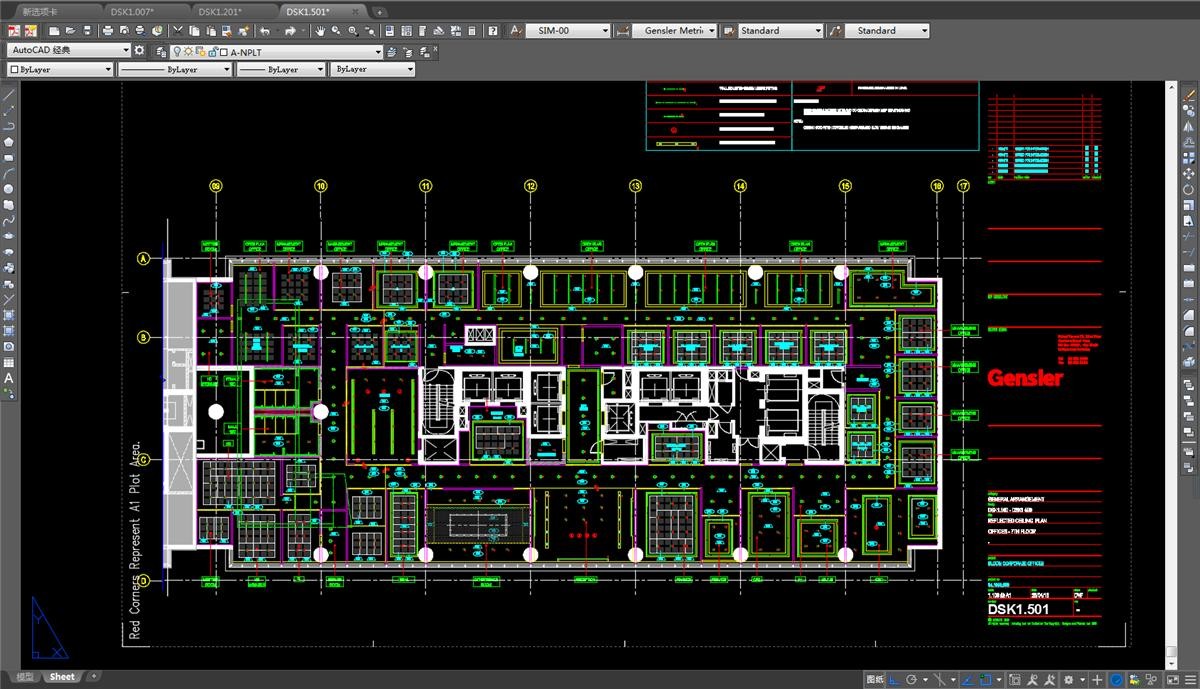Screen dimensions: 1200x689
Task: Open workspace settings gear icon
Action: 140,51
